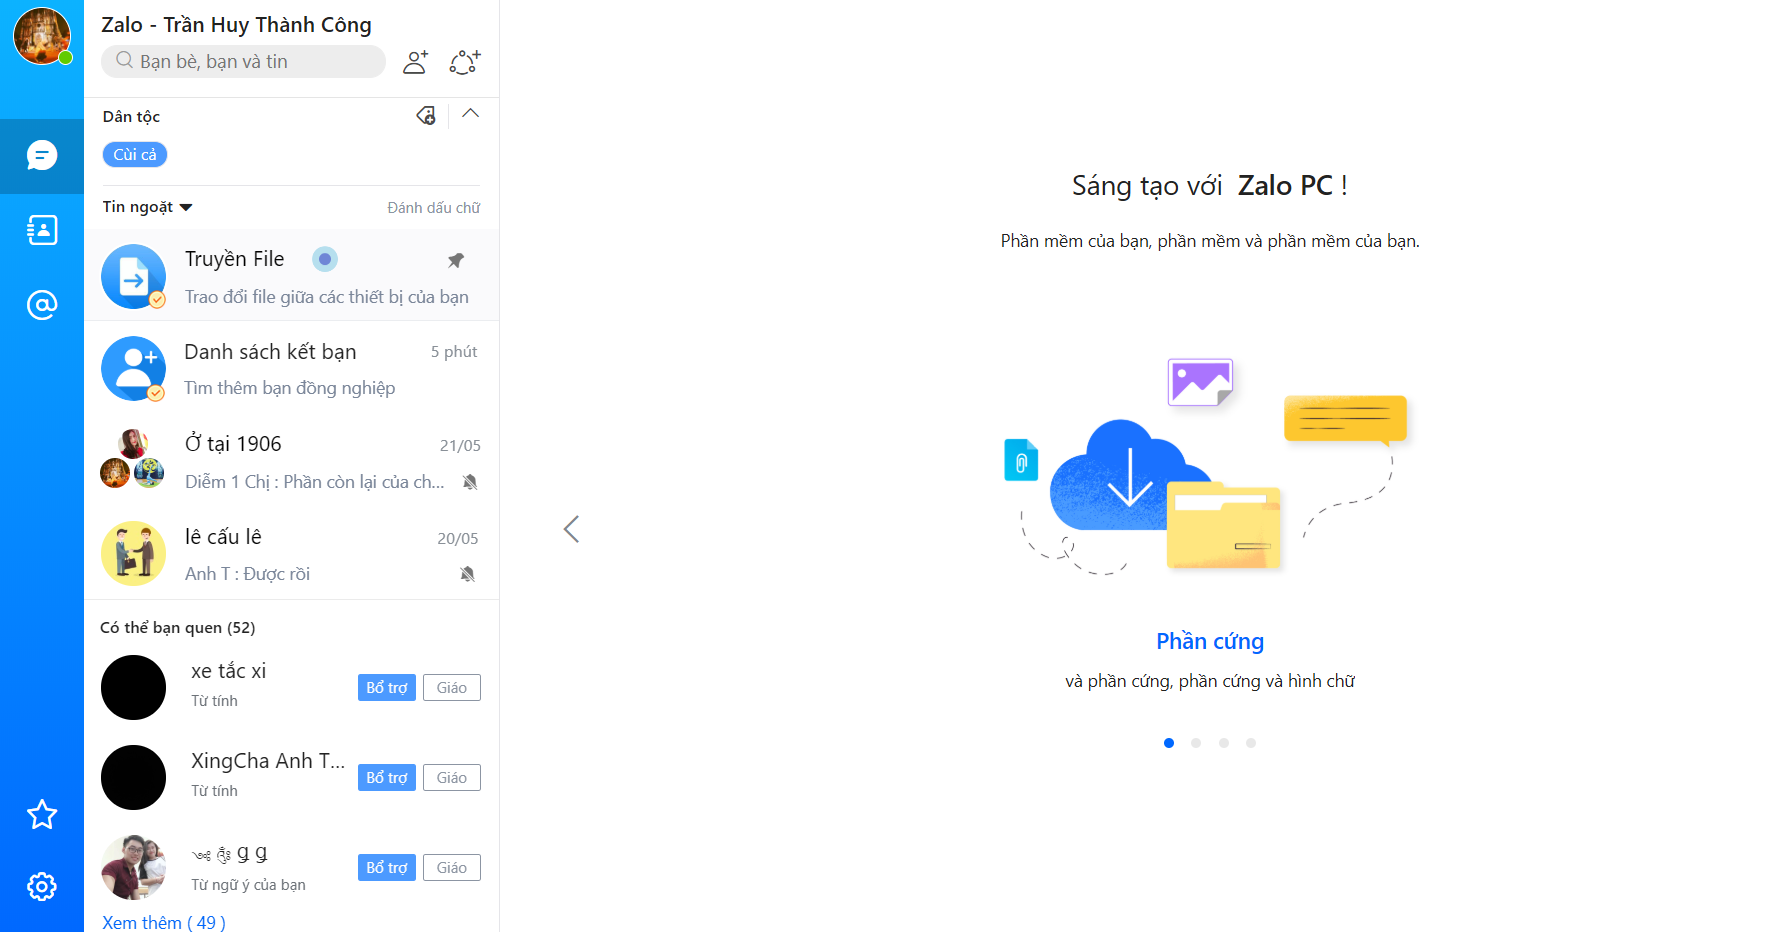Expand suggestions with Xem thêm (49)
This screenshot has height=932, width=1780.
click(164, 922)
